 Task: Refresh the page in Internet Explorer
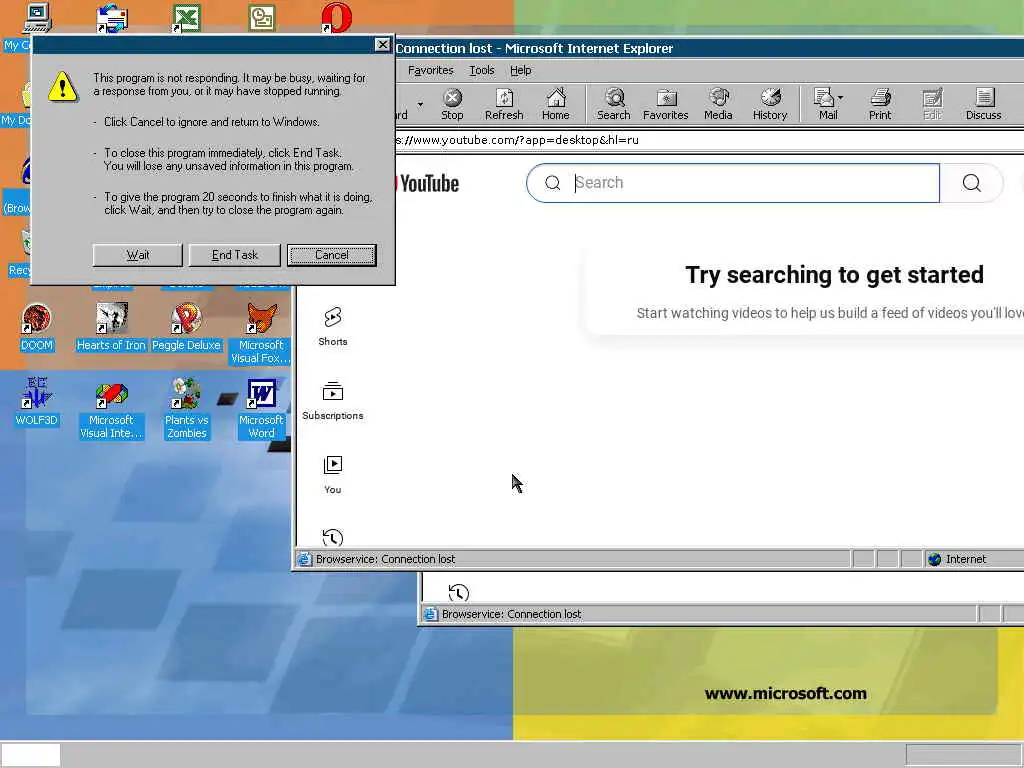(504, 104)
